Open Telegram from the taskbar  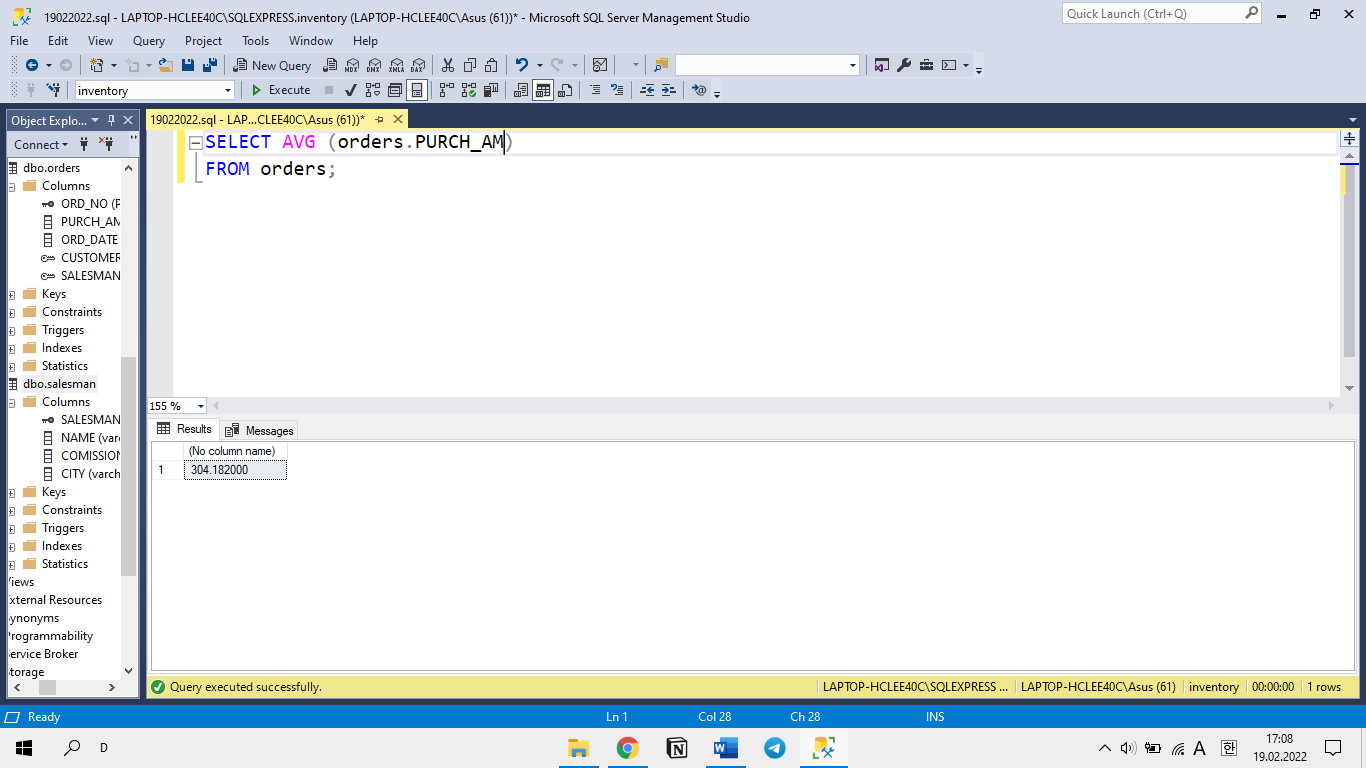[774, 747]
